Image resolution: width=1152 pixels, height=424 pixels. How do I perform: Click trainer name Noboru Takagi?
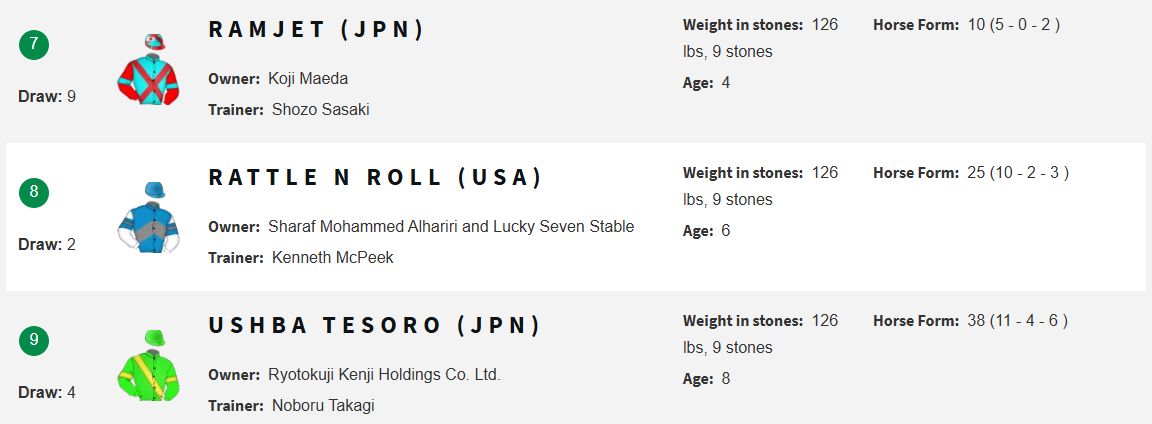[x=323, y=406]
